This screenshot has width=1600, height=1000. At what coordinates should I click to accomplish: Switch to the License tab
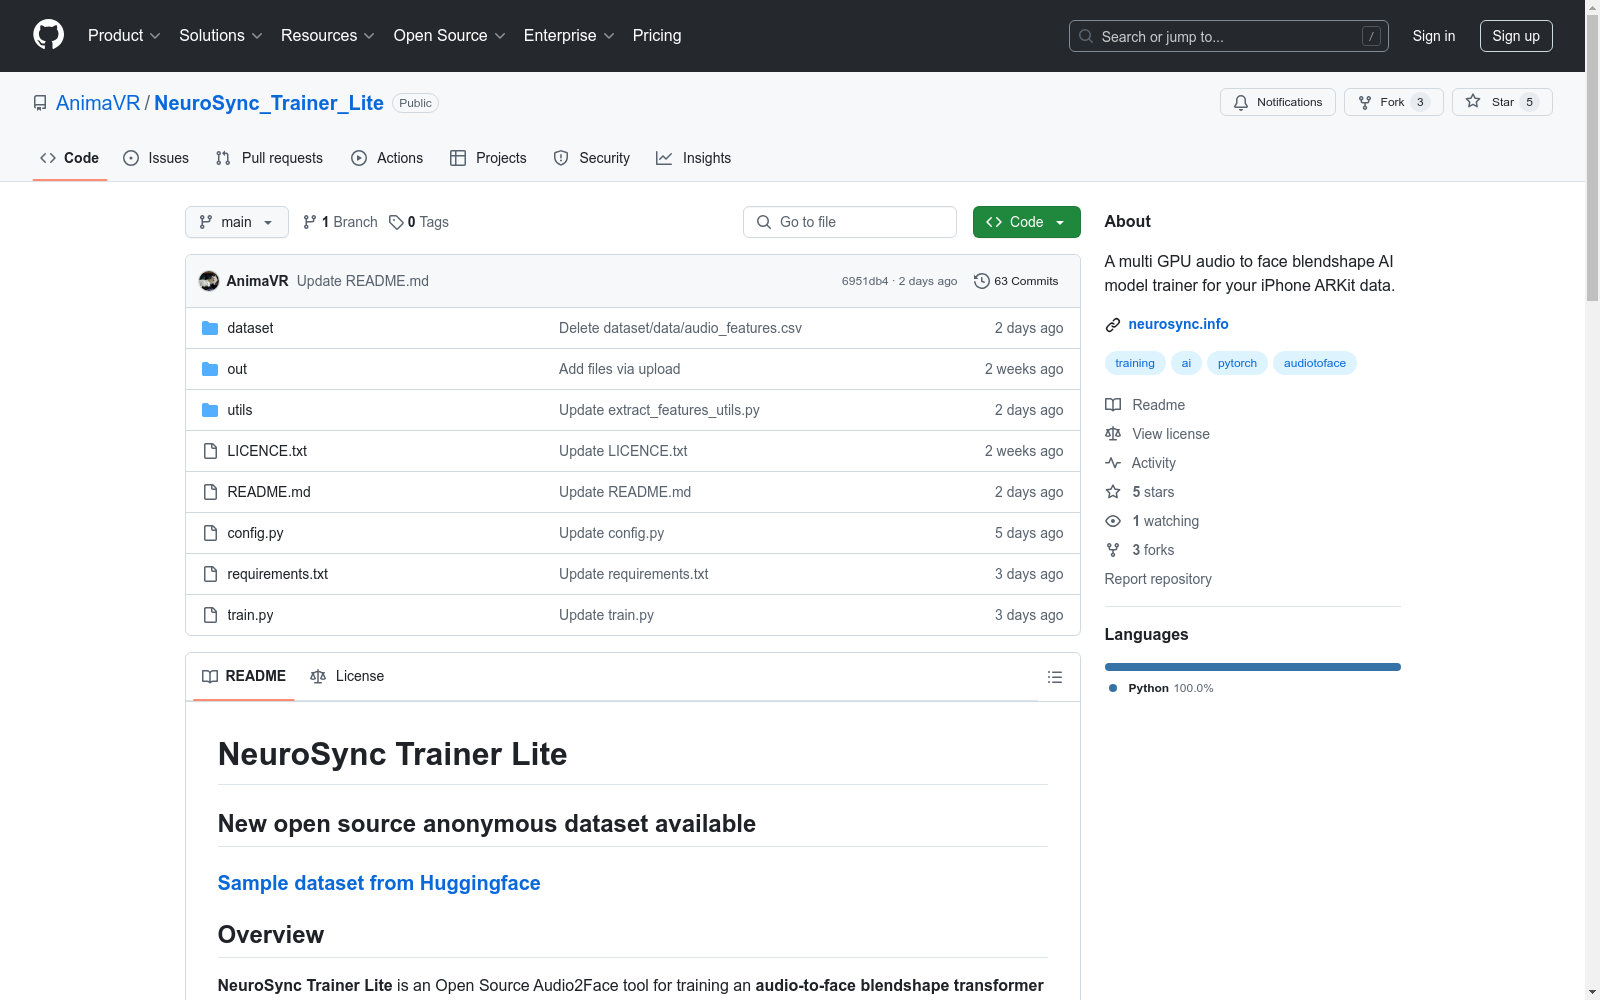pyautogui.click(x=347, y=676)
